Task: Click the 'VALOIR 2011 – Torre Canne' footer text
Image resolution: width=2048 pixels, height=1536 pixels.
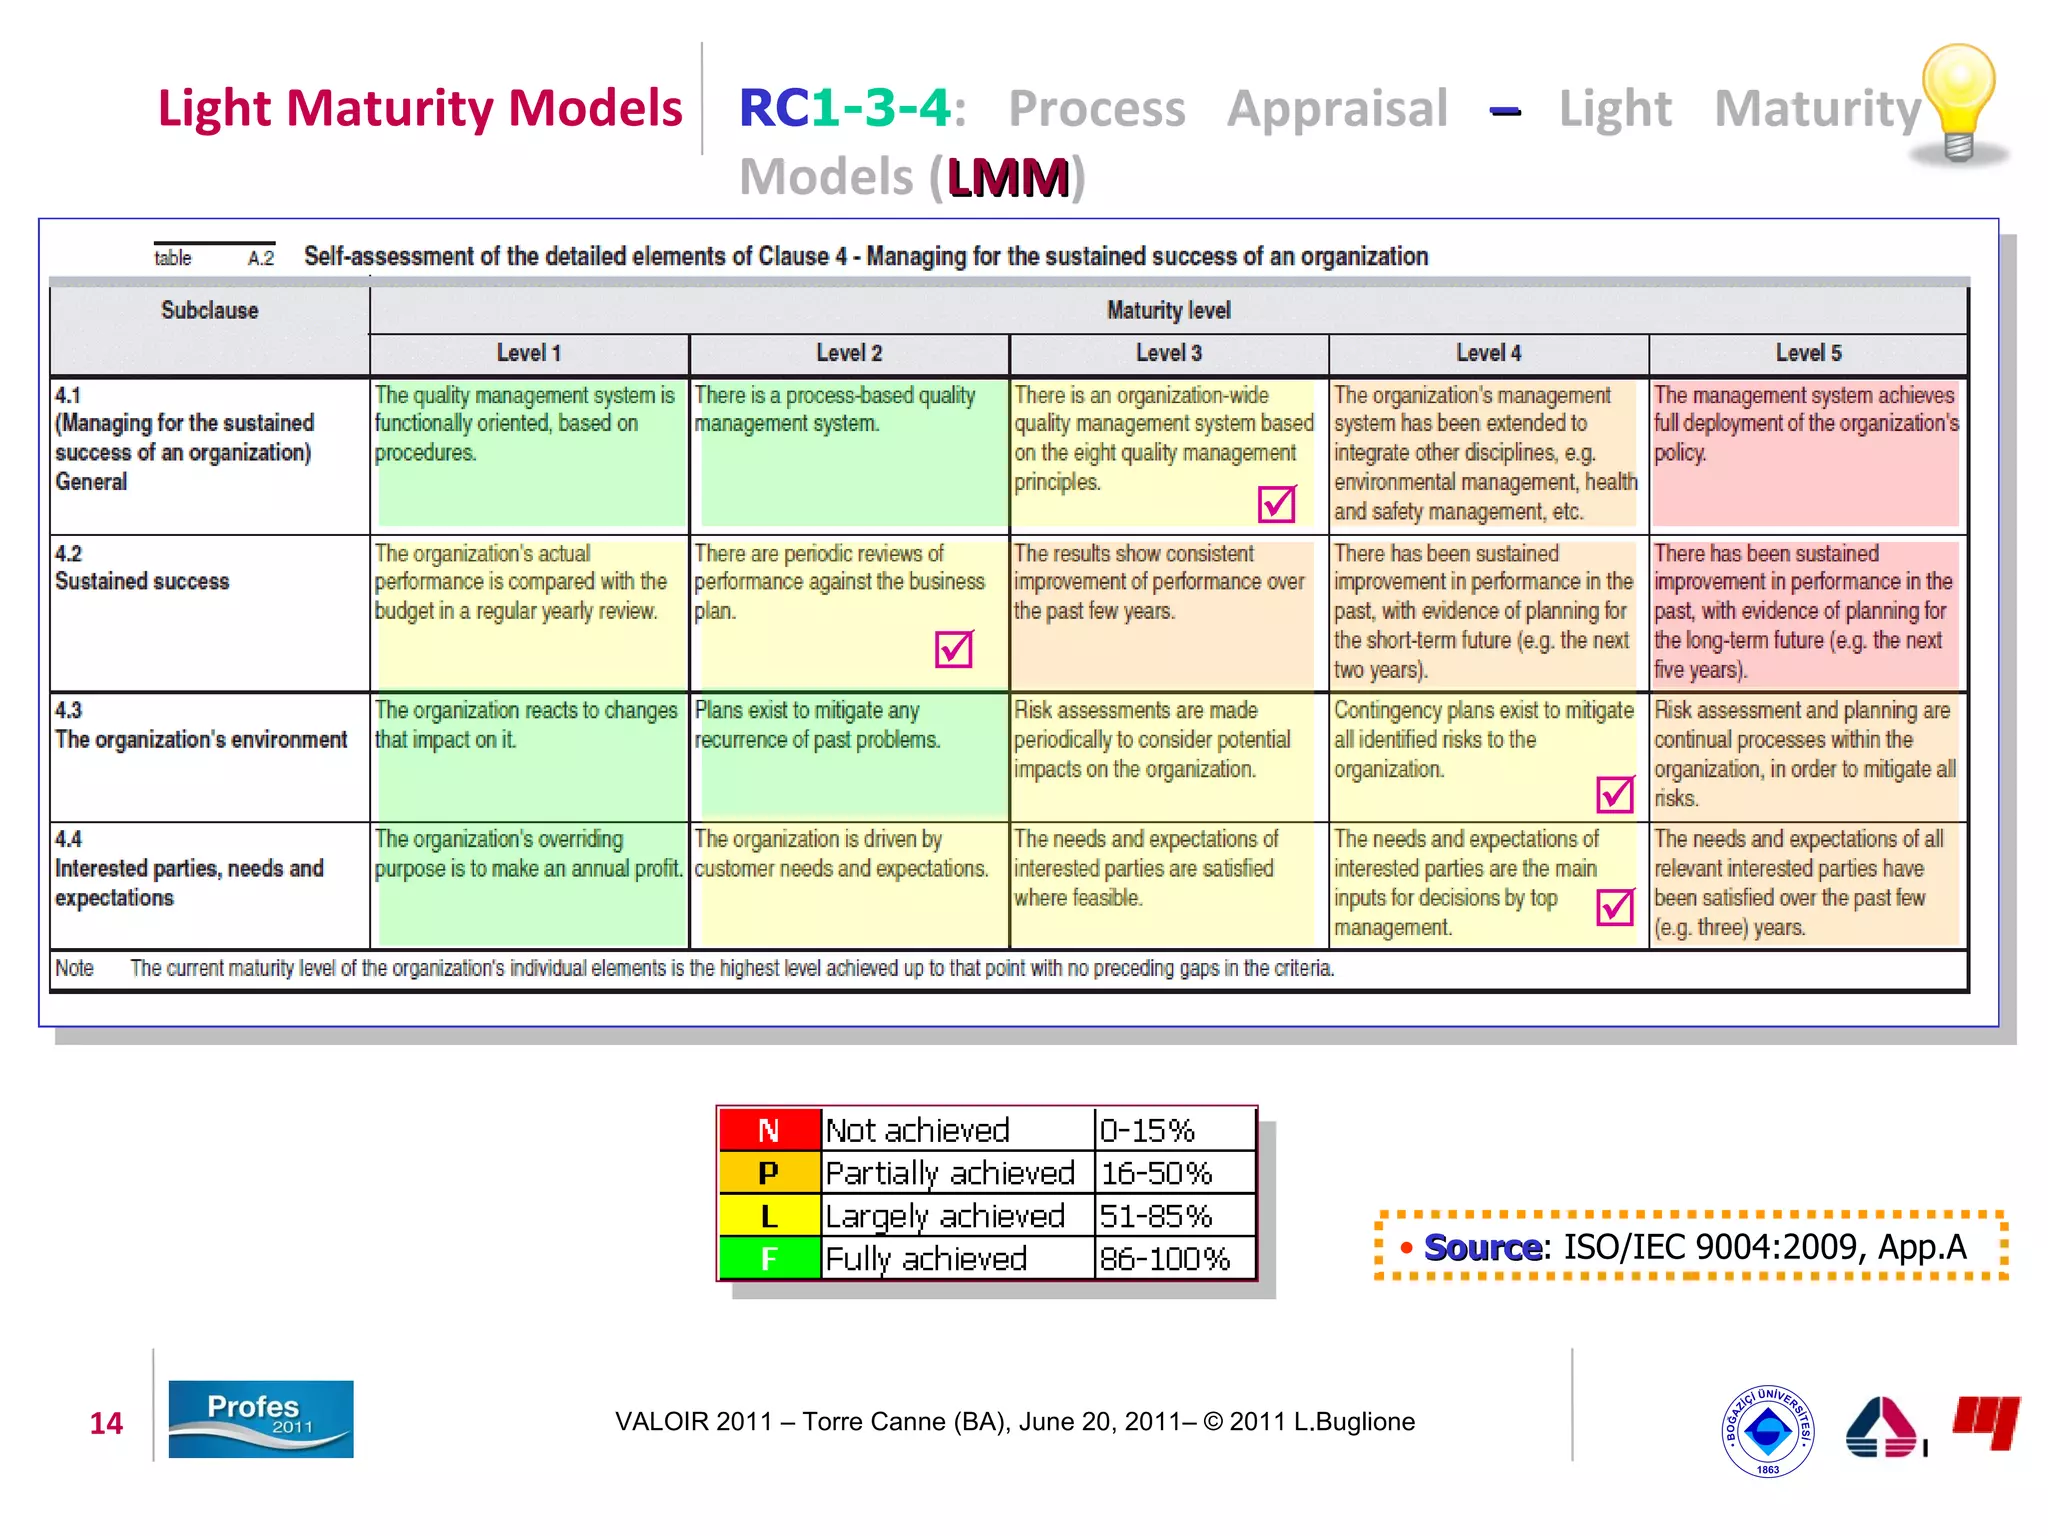Action: pyautogui.click(x=1015, y=1421)
